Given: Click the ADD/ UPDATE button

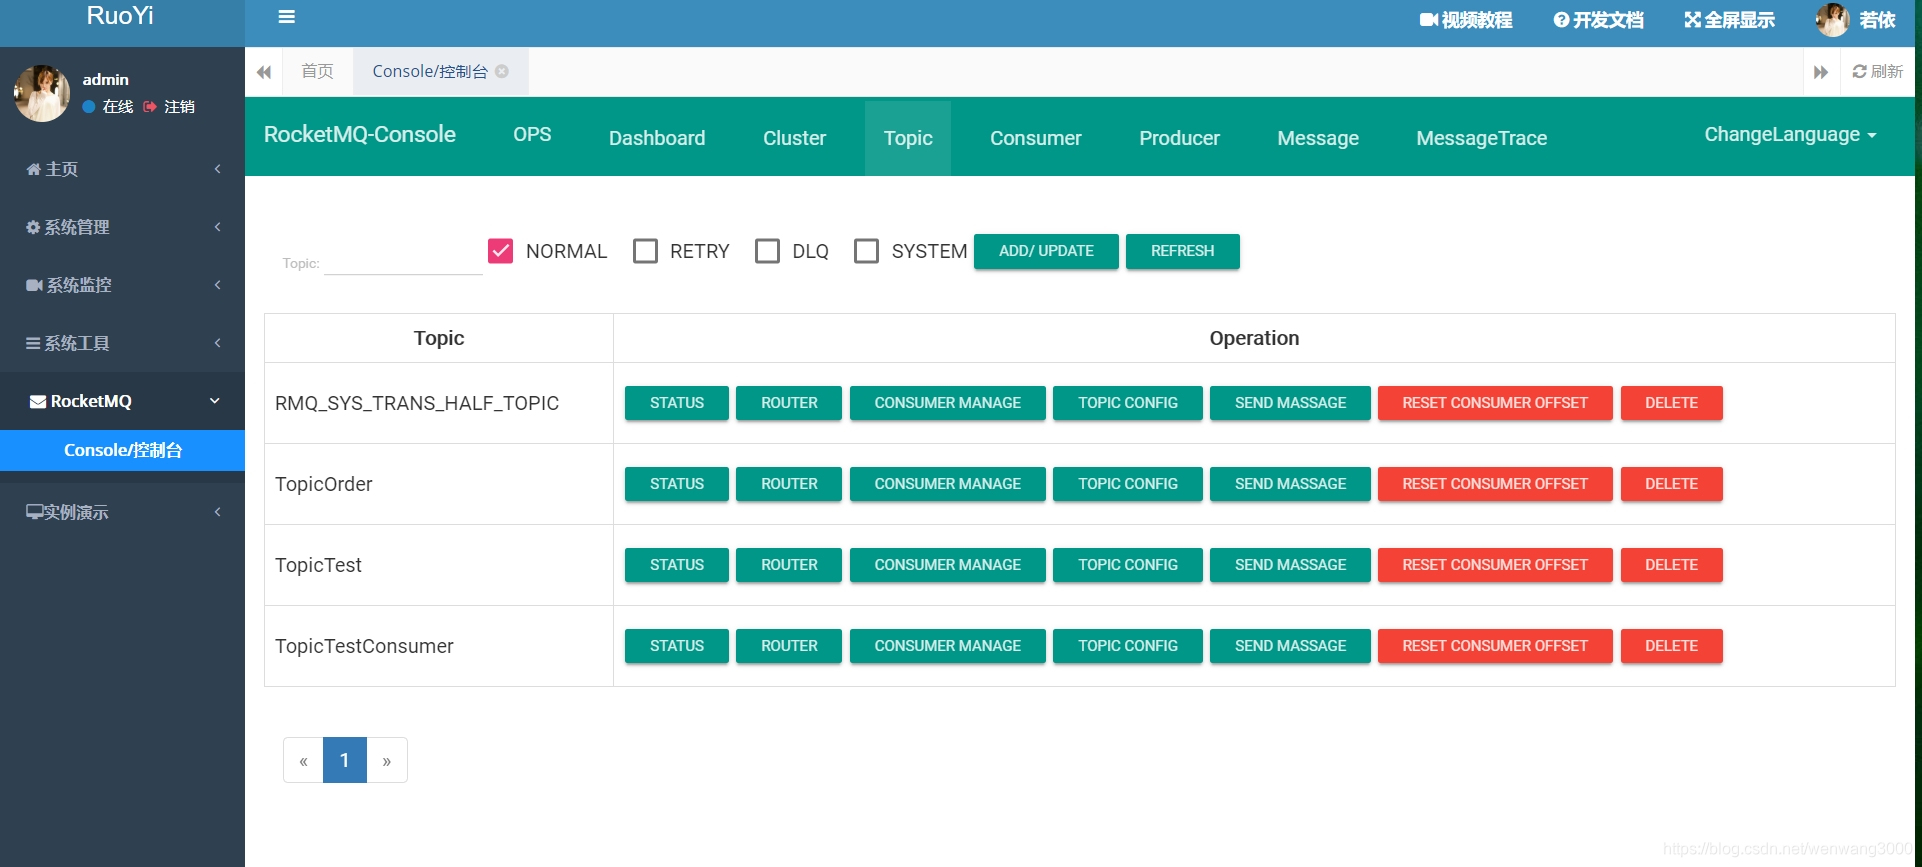Looking at the screenshot, I should coord(1046,251).
